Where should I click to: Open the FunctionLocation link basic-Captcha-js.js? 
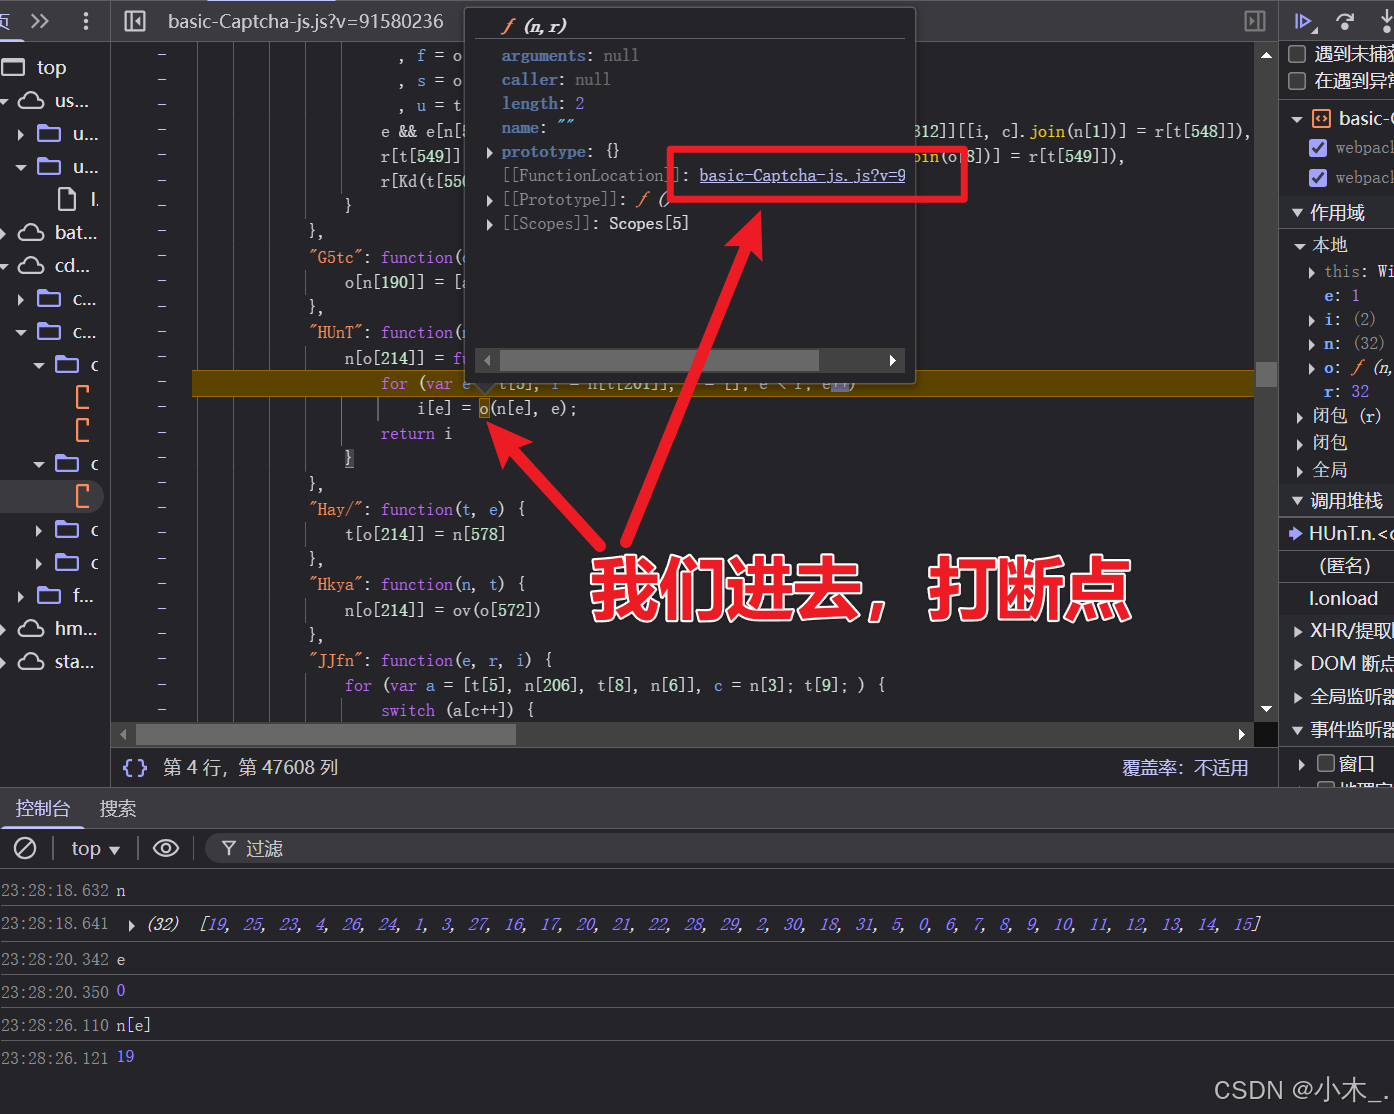[x=802, y=175]
